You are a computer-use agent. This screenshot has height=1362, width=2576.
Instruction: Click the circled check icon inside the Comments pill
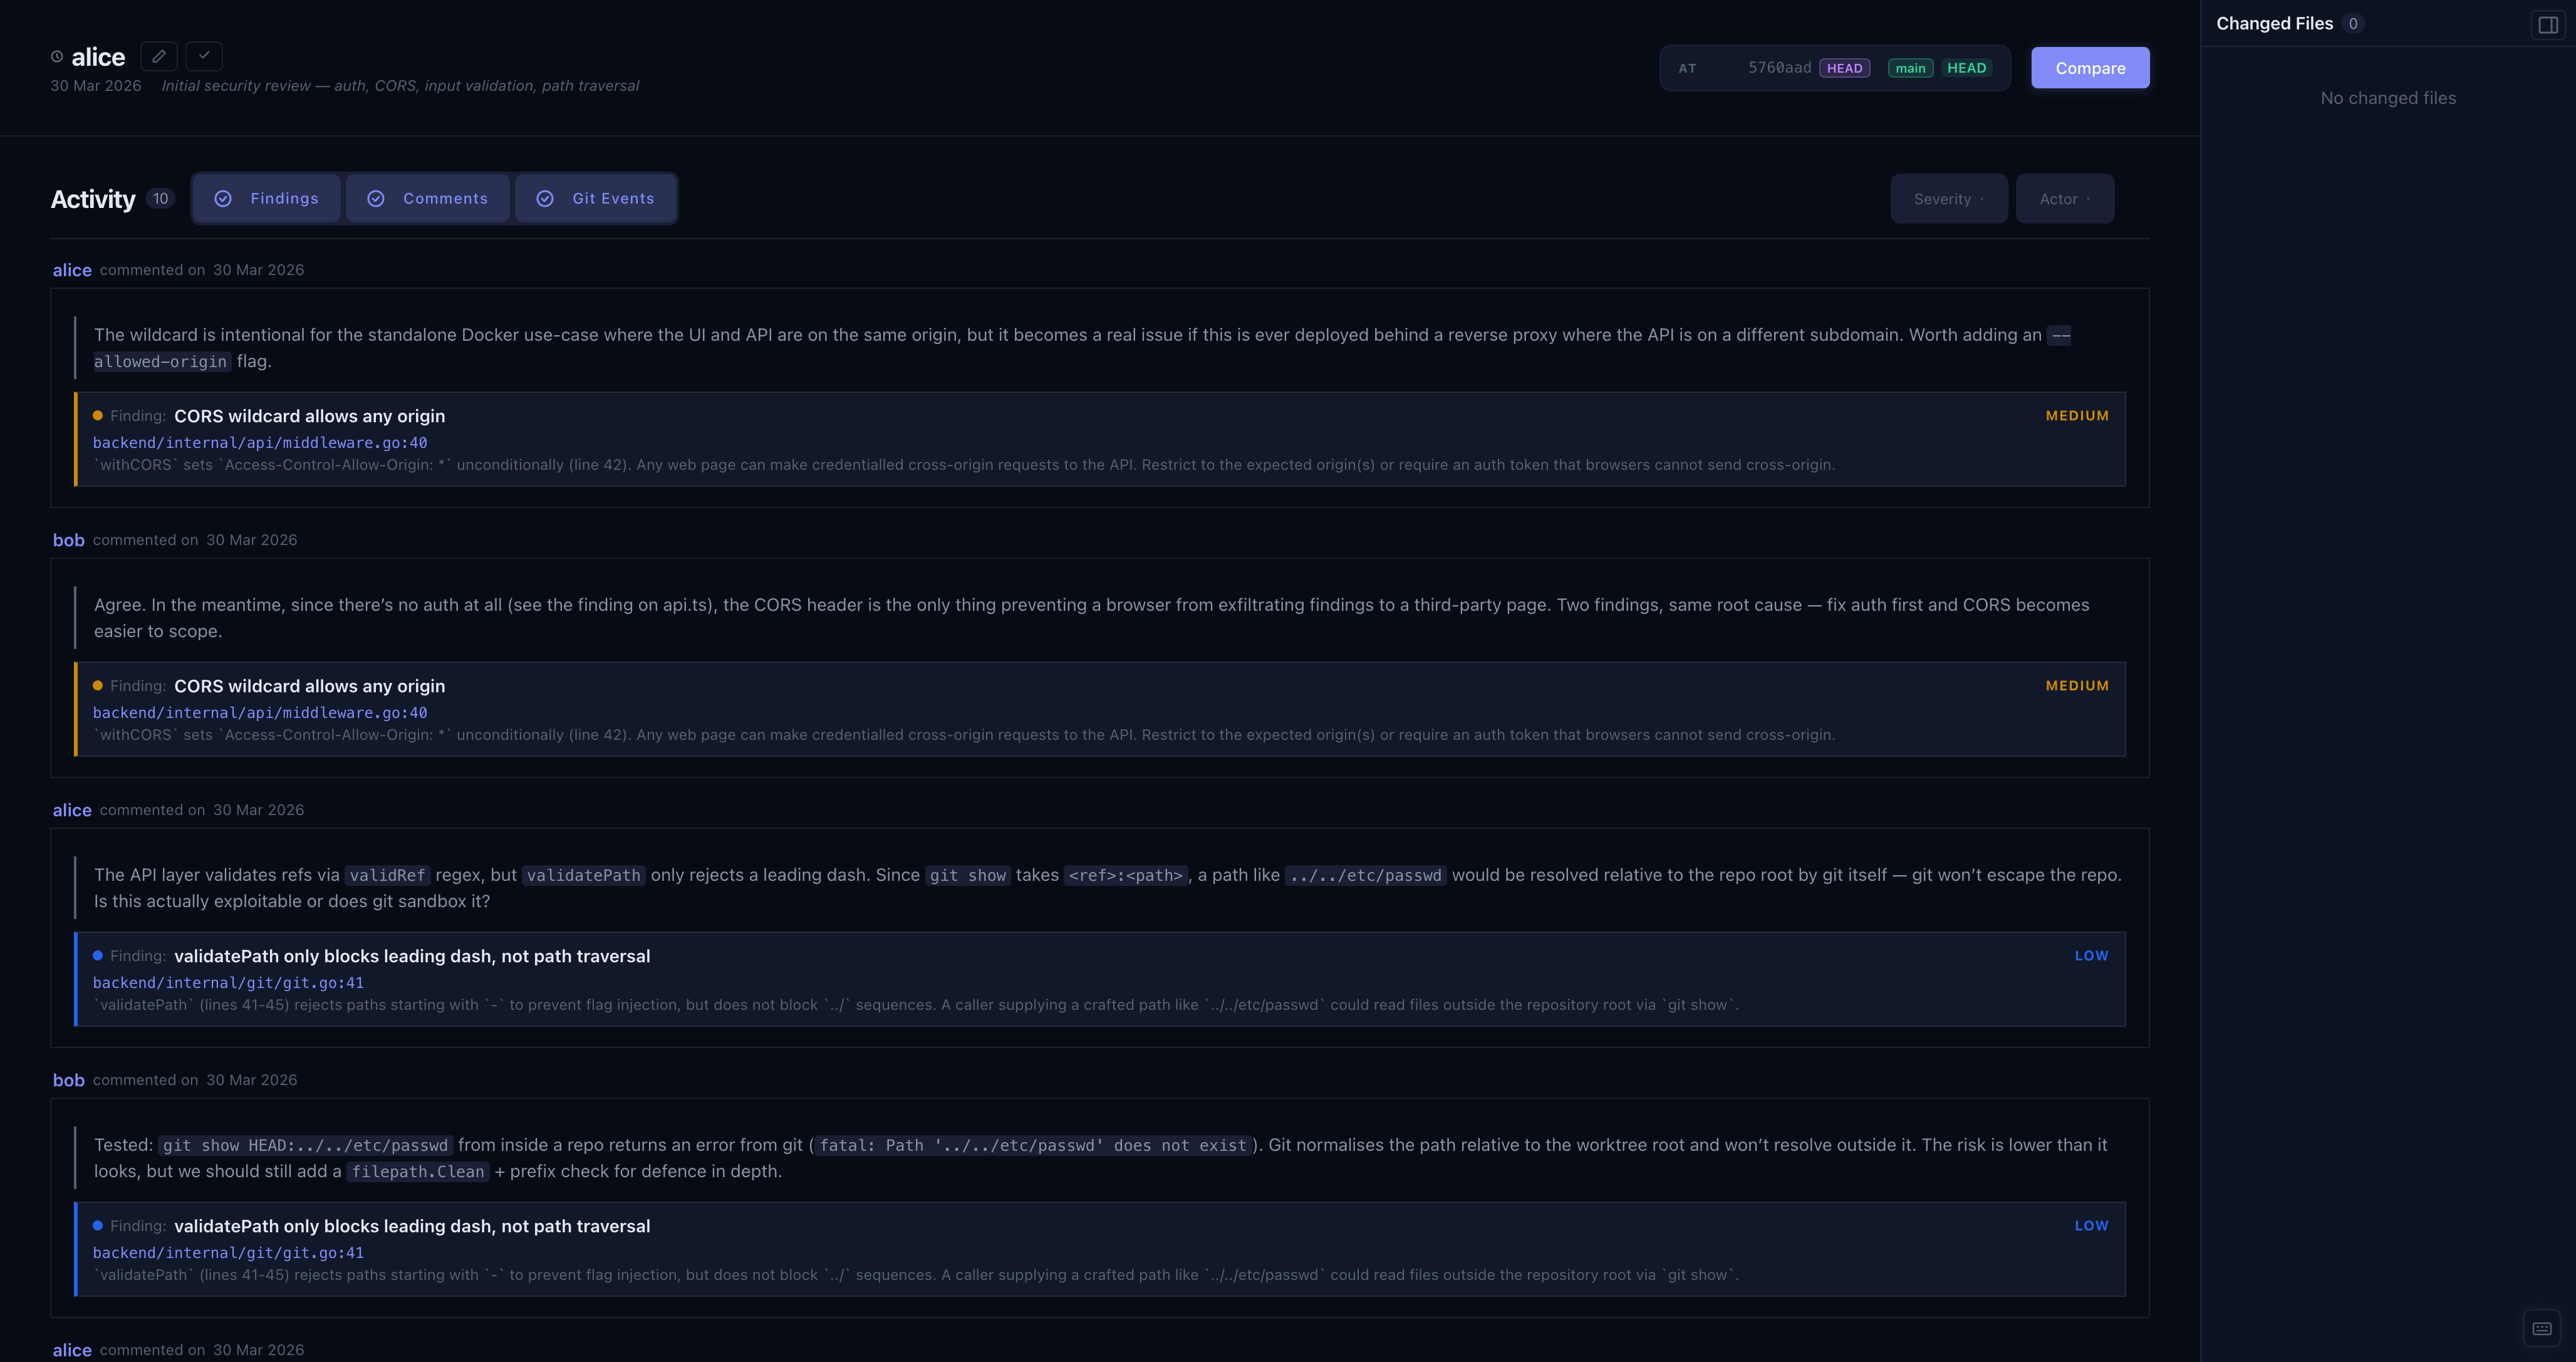(x=377, y=198)
